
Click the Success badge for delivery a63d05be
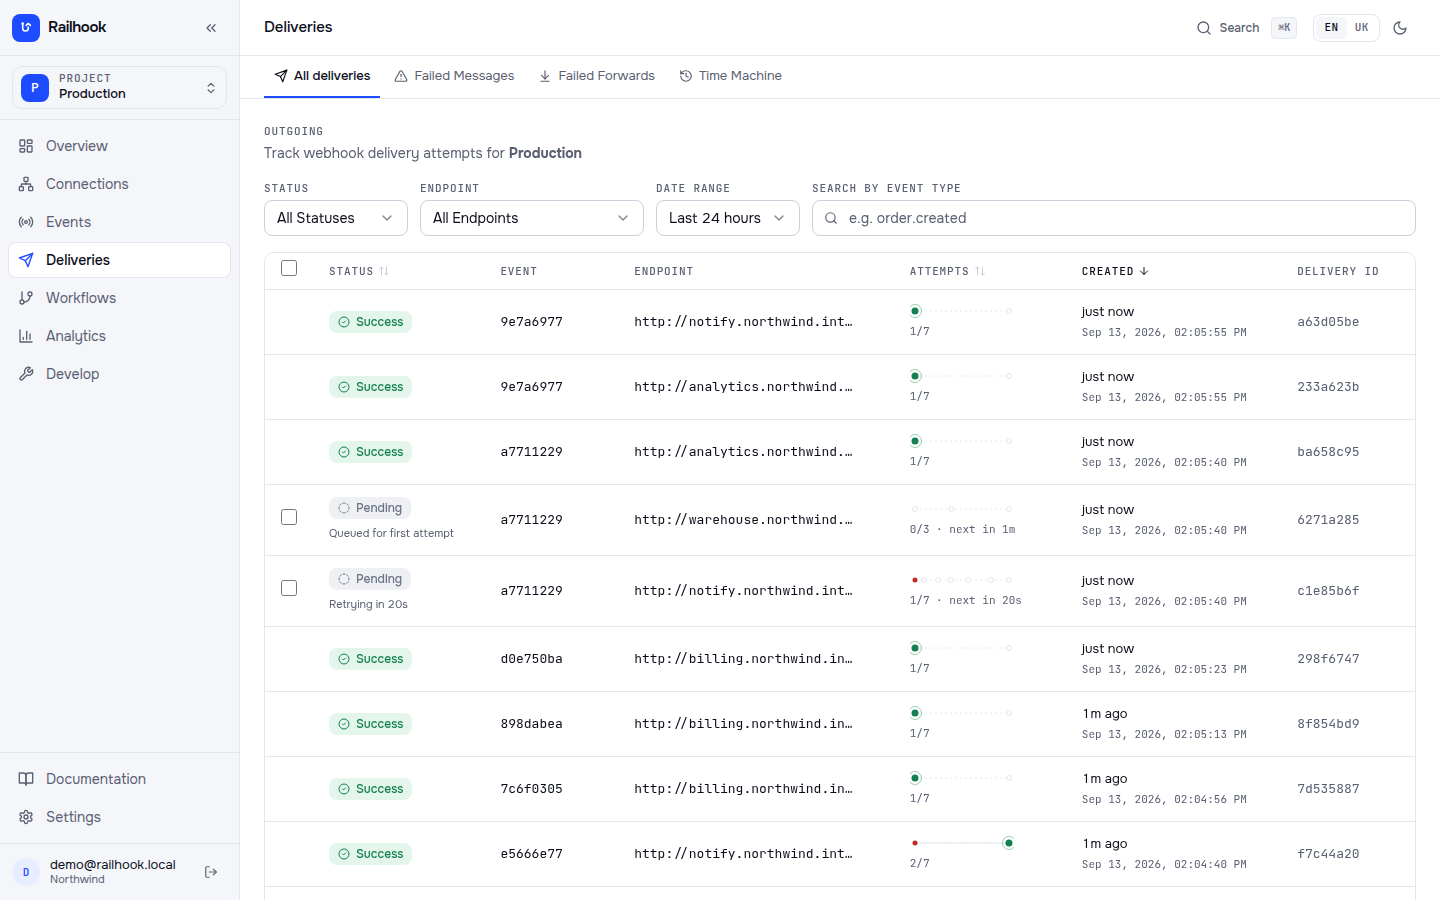pyautogui.click(x=370, y=322)
